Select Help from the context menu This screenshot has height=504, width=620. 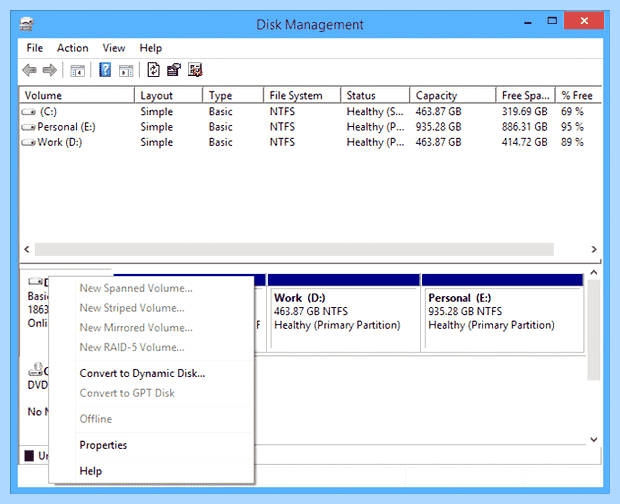click(x=91, y=471)
